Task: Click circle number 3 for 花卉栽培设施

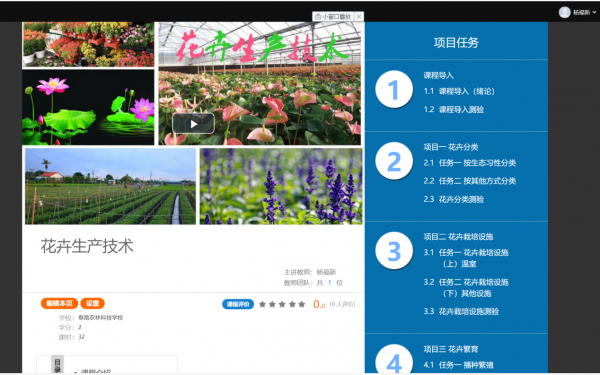Action: point(394,251)
